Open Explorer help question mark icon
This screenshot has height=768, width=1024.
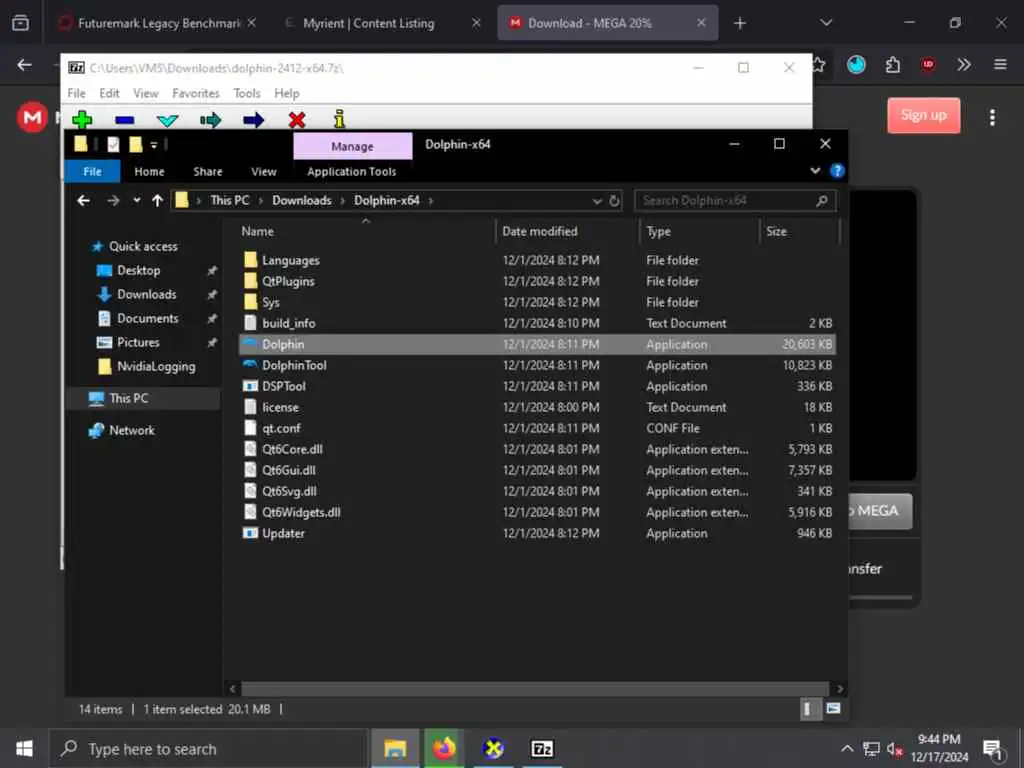(837, 171)
